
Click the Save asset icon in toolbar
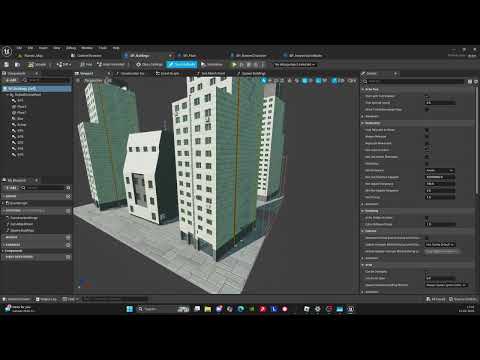(x=6, y=64)
